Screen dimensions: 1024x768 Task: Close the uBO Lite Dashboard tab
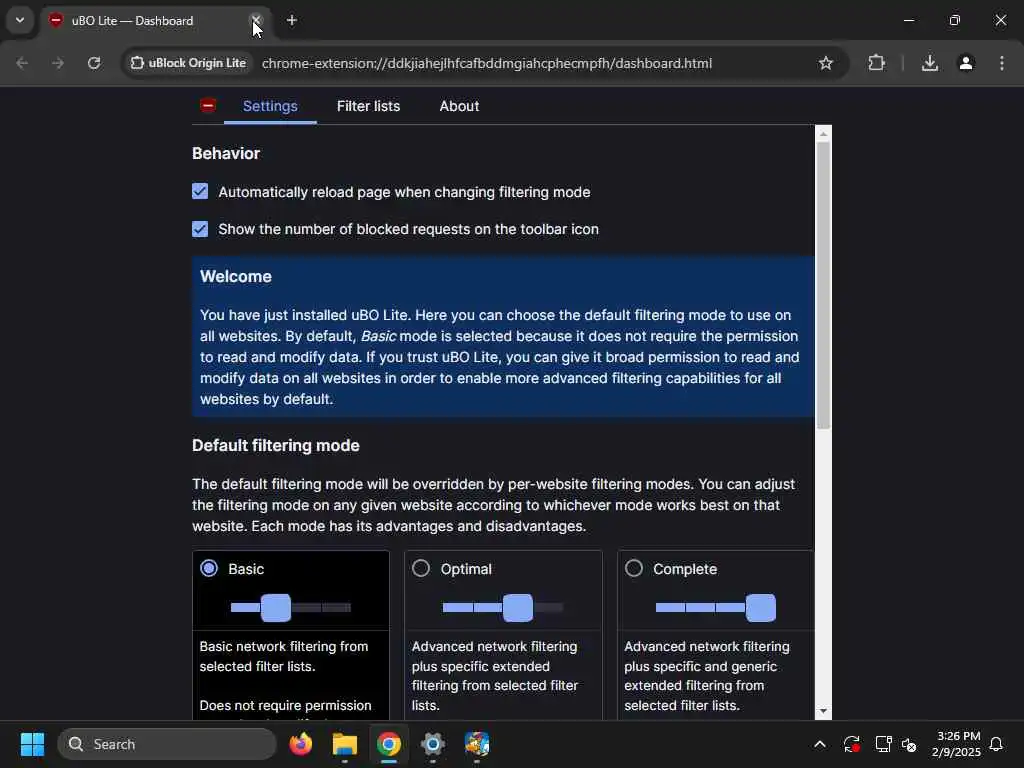pyautogui.click(x=256, y=20)
